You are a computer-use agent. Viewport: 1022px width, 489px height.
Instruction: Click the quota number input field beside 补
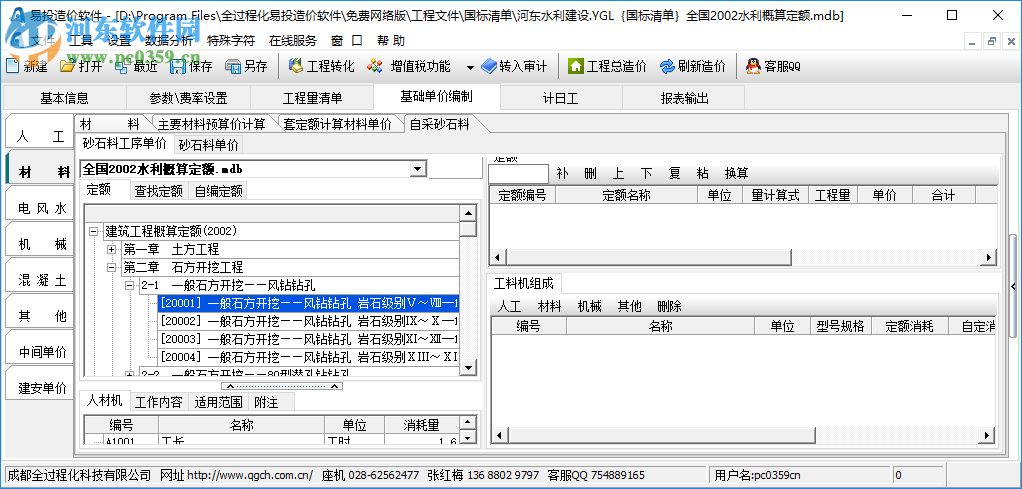[519, 173]
